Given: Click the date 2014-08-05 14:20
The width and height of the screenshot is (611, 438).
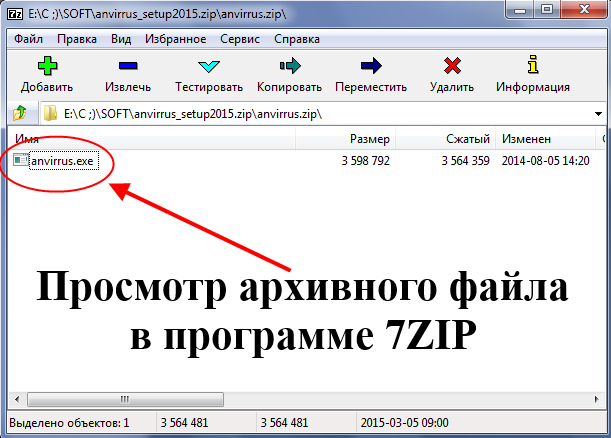Looking at the screenshot, I should pyautogui.click(x=546, y=161).
